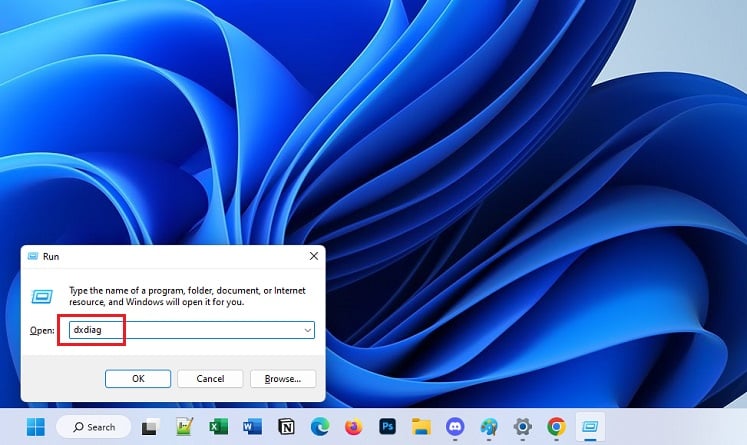Click the taskbar Search box
This screenshot has height=445, width=747.
point(93,426)
